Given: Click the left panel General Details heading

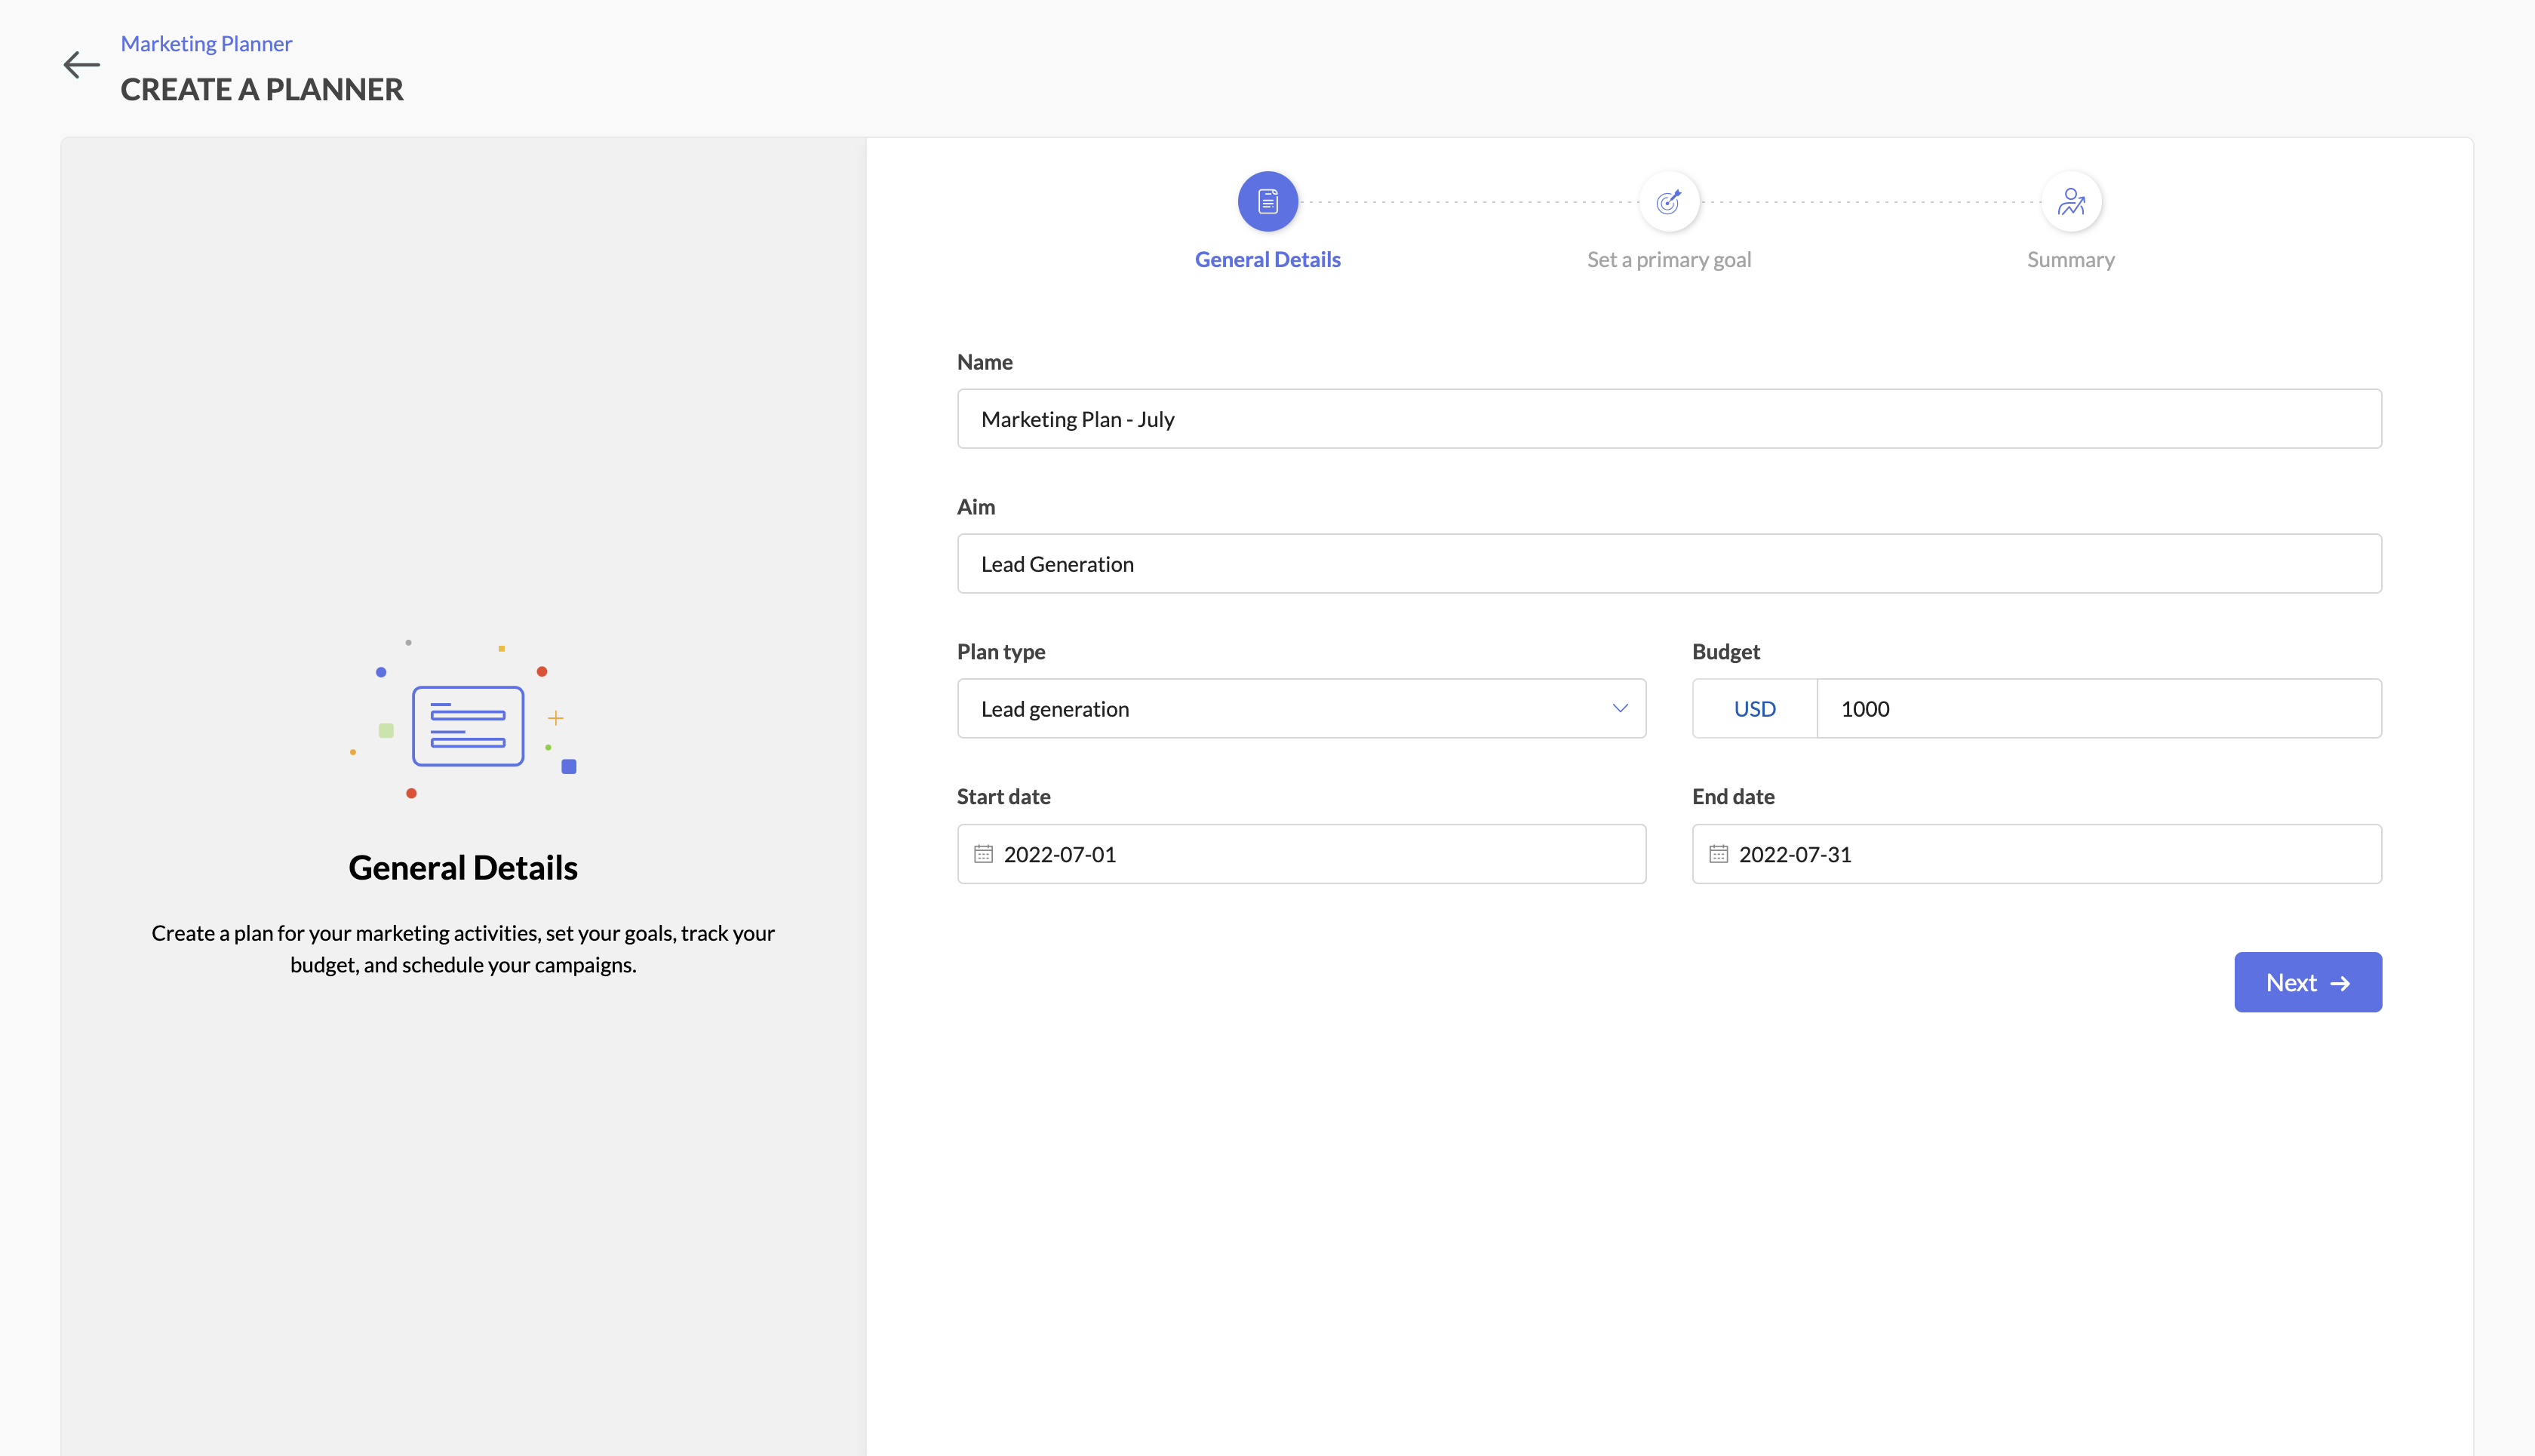Looking at the screenshot, I should tap(463, 867).
